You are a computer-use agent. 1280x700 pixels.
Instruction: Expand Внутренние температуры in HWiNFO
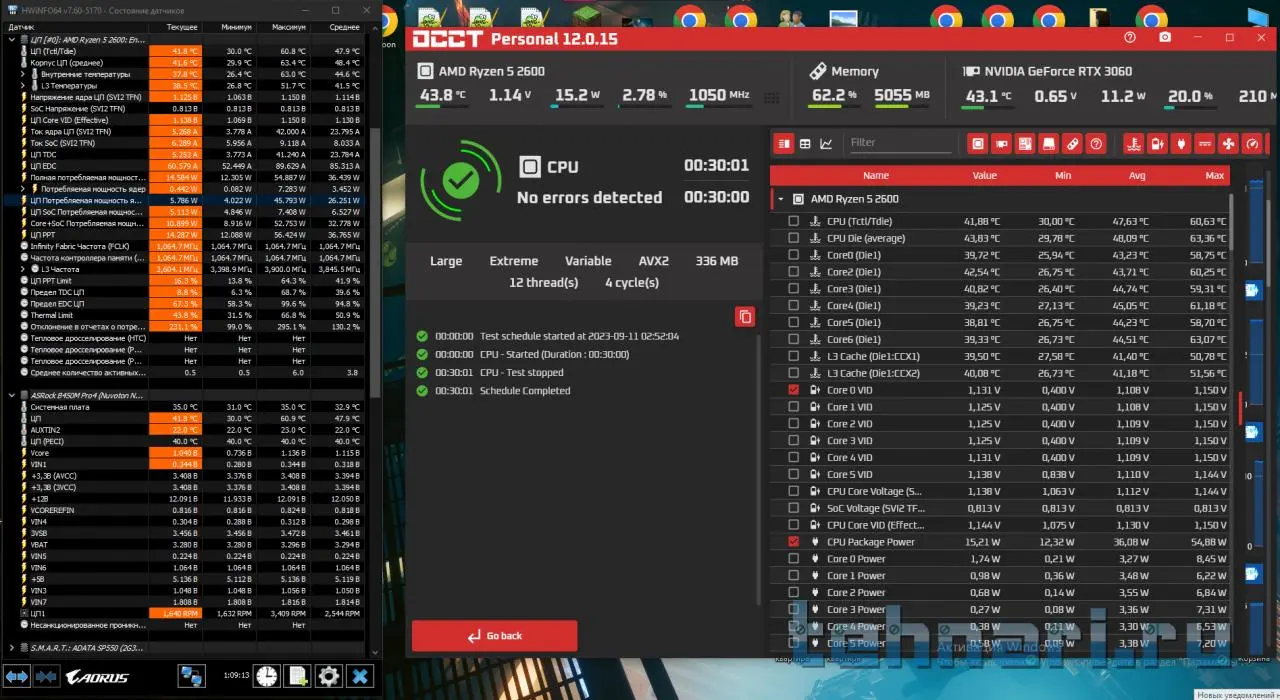pyautogui.click(x=24, y=74)
